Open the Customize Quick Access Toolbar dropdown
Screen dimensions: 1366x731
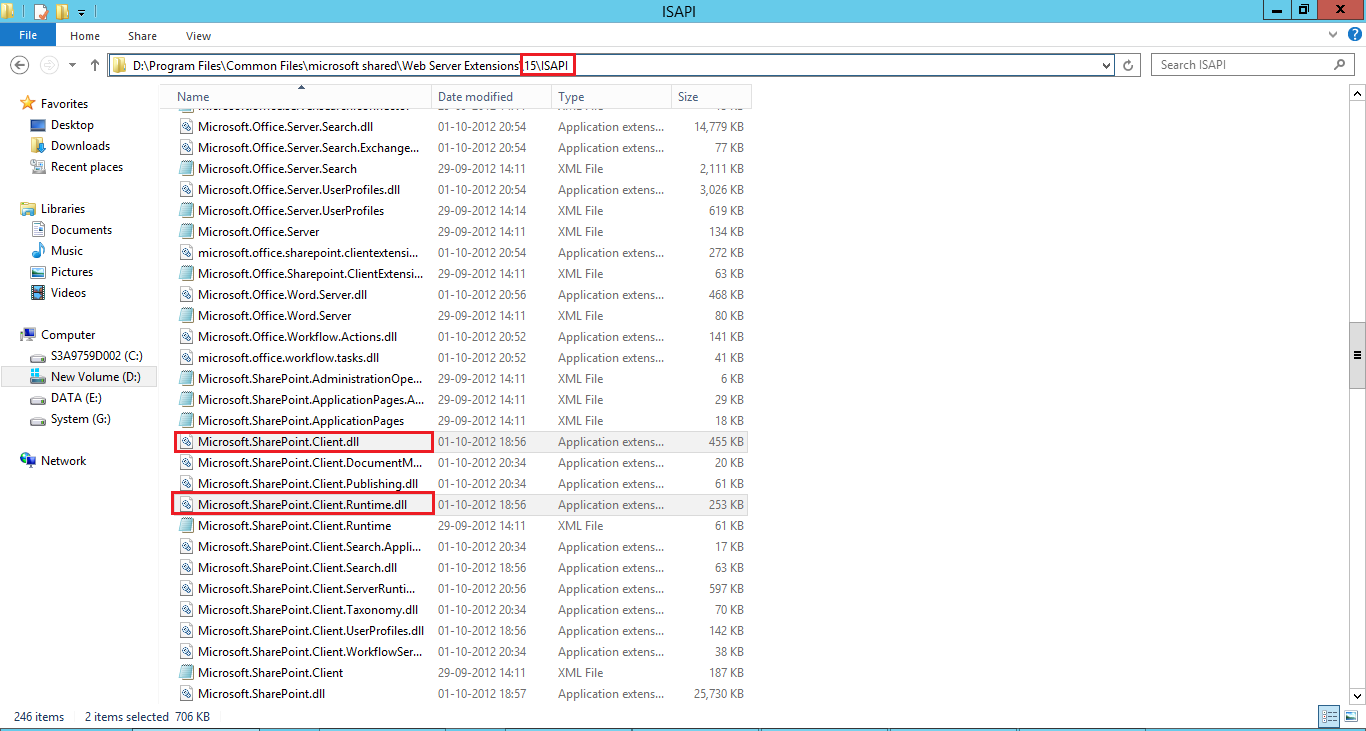point(82,12)
